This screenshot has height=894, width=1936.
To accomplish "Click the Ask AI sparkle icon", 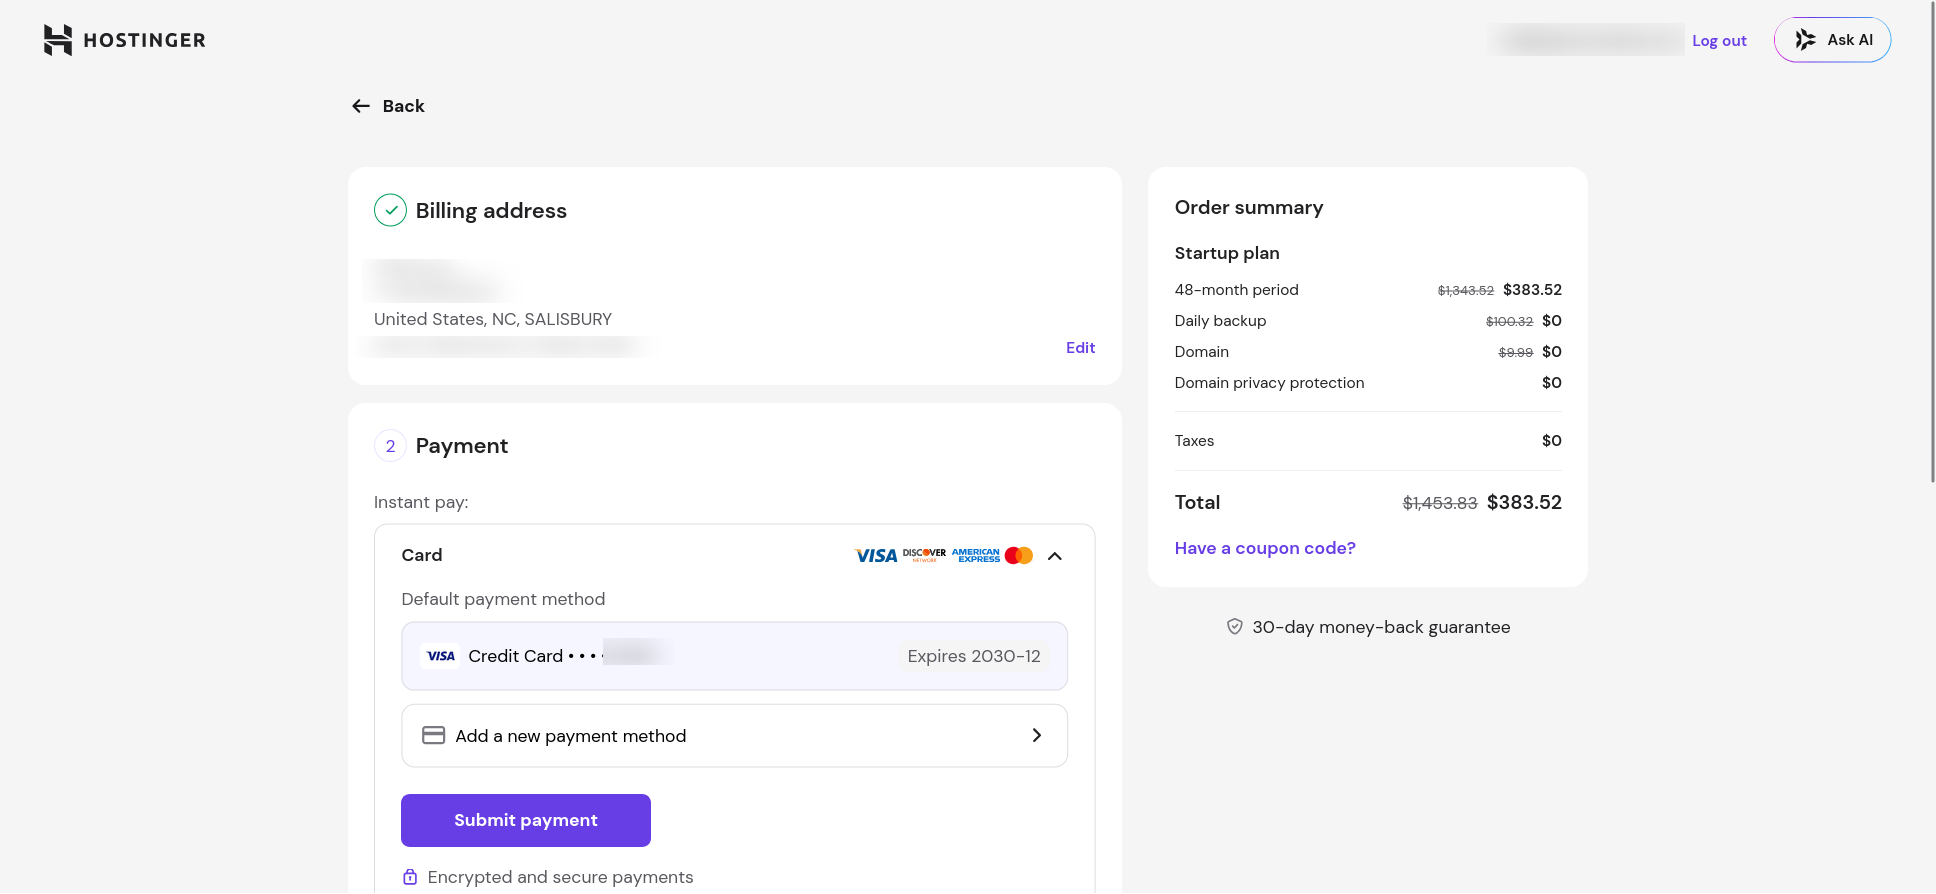I will point(1805,40).
